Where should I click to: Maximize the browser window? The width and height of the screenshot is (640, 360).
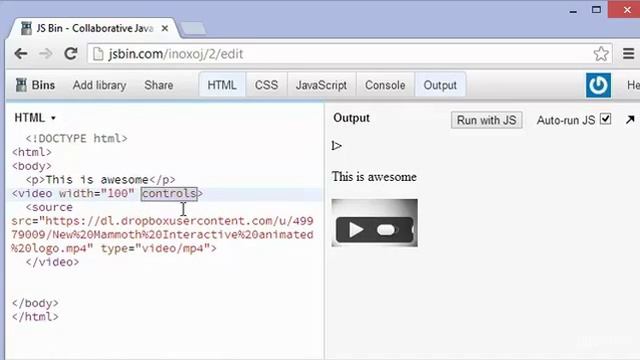pyautogui.click(x=596, y=9)
